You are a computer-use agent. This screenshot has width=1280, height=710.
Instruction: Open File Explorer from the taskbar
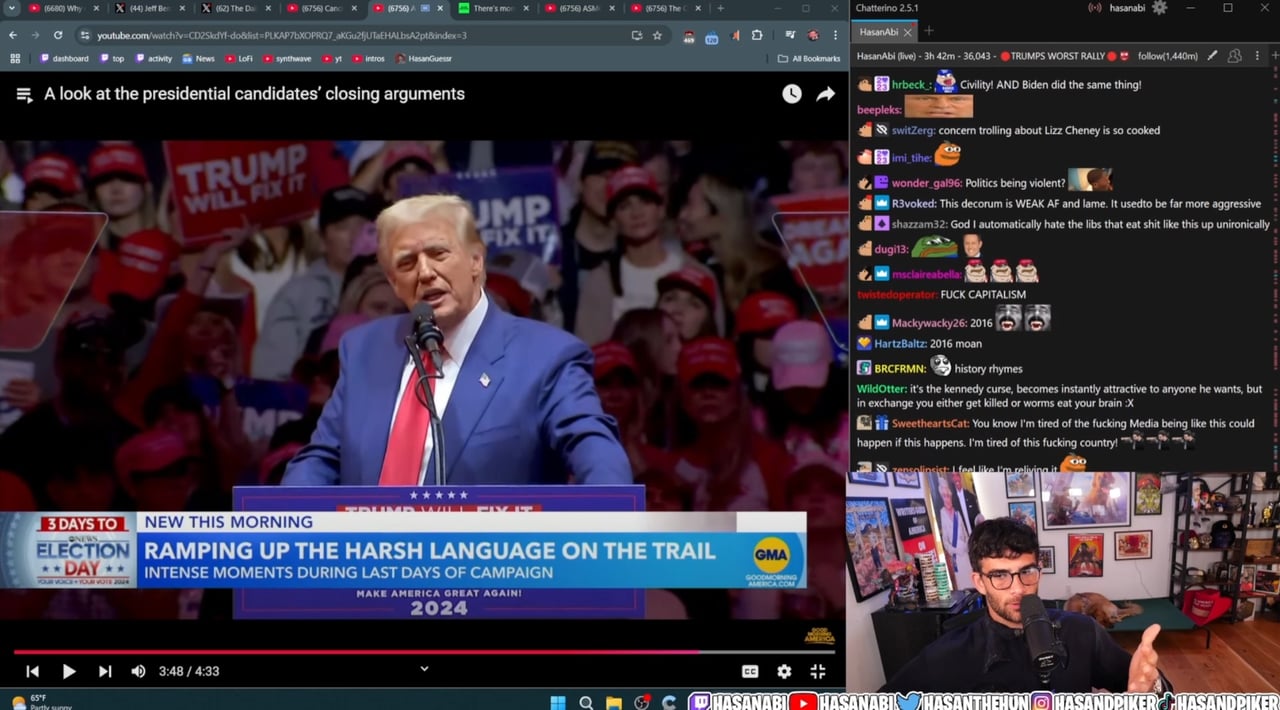coord(614,702)
